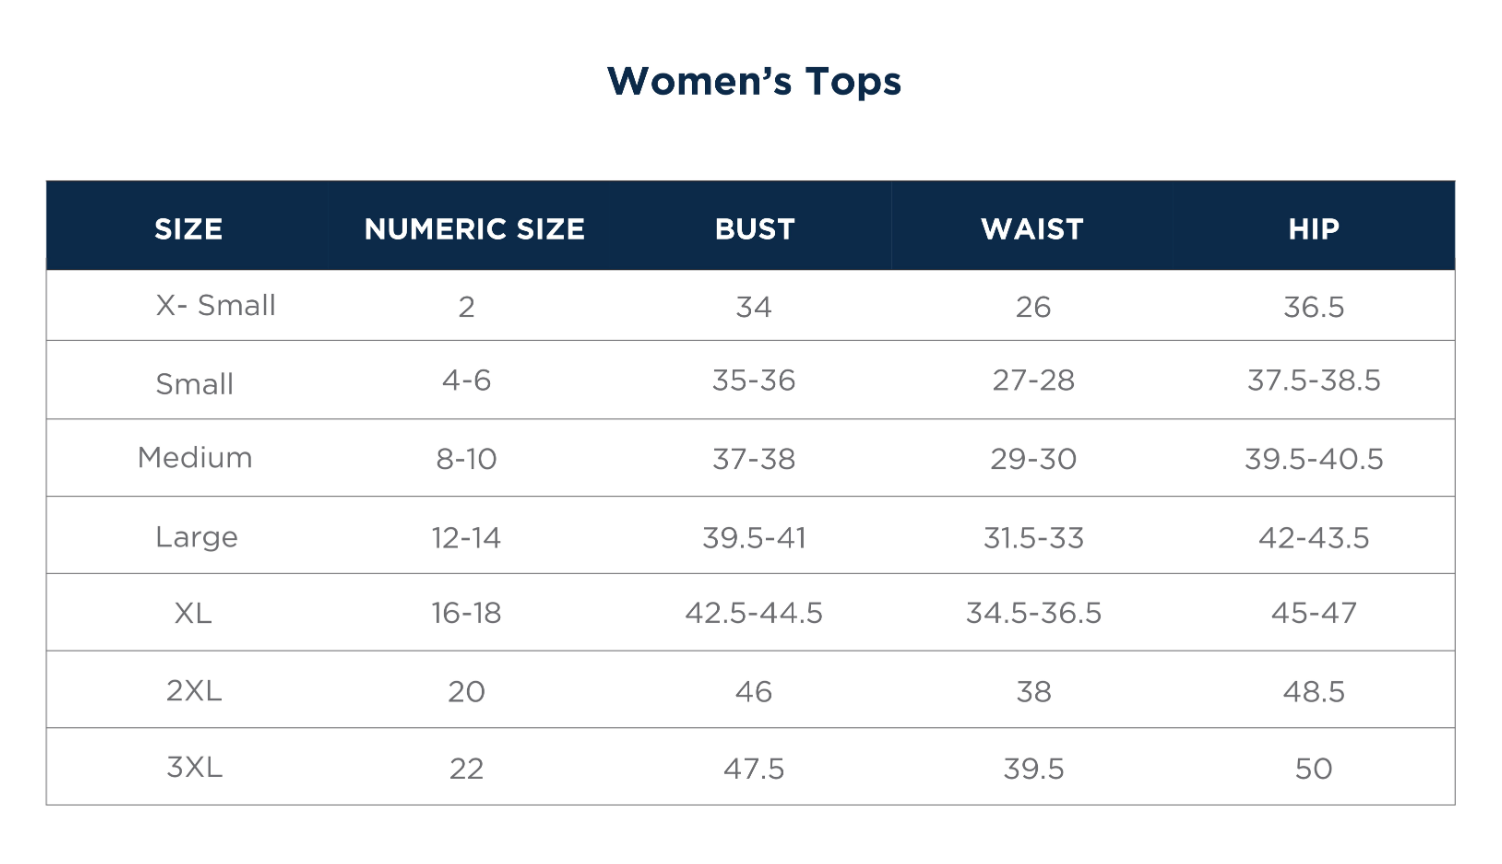Click the 47.5 bust value for 3XL
The image size is (1502, 864).
(754, 769)
